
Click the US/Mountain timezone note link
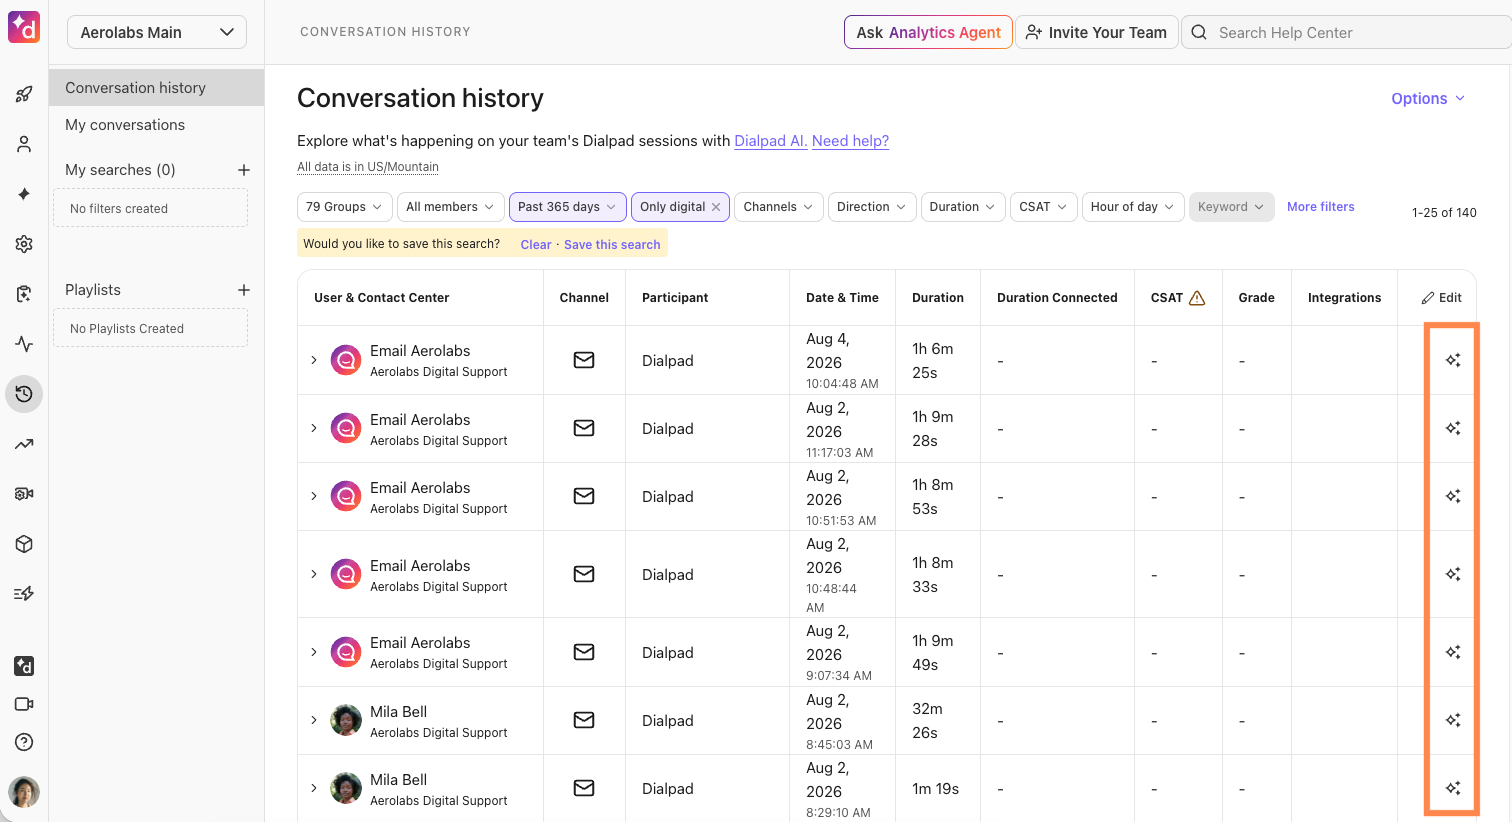point(368,167)
